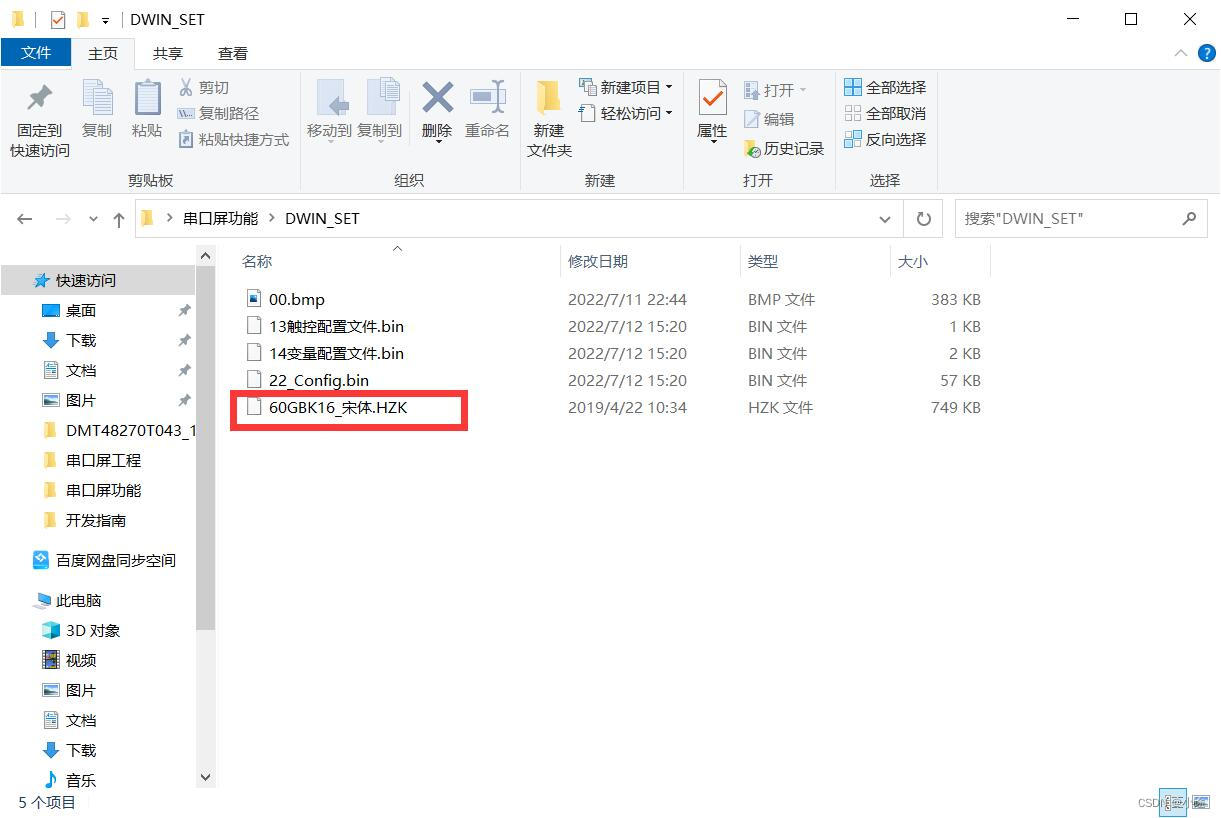
Task: Click the search magnifier icon
Action: pos(1189,218)
